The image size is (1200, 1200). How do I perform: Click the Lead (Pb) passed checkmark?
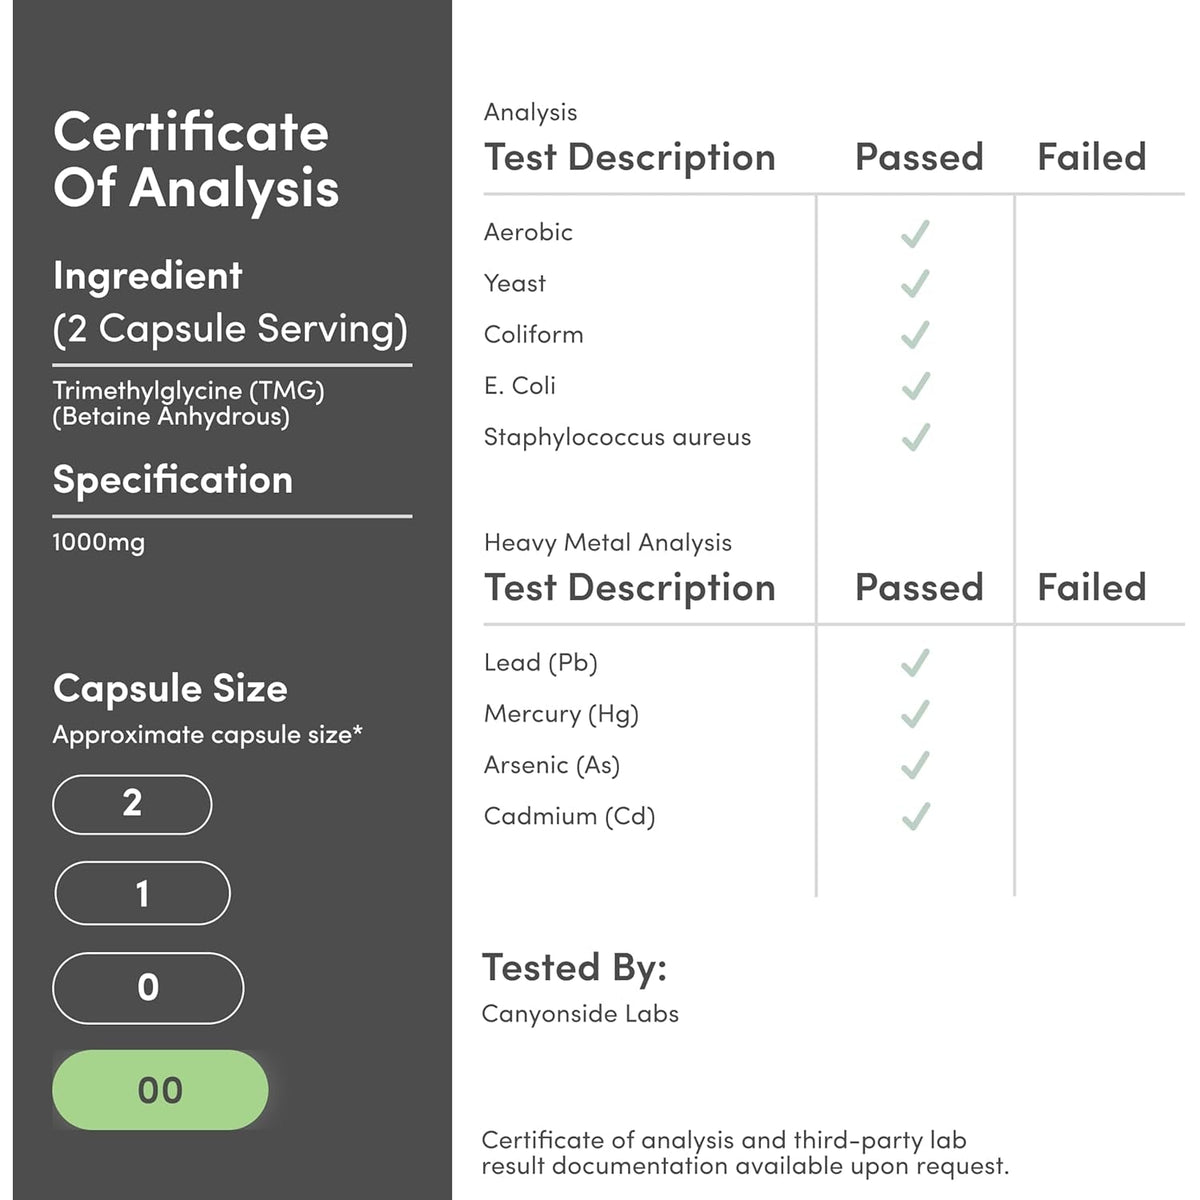point(915,663)
